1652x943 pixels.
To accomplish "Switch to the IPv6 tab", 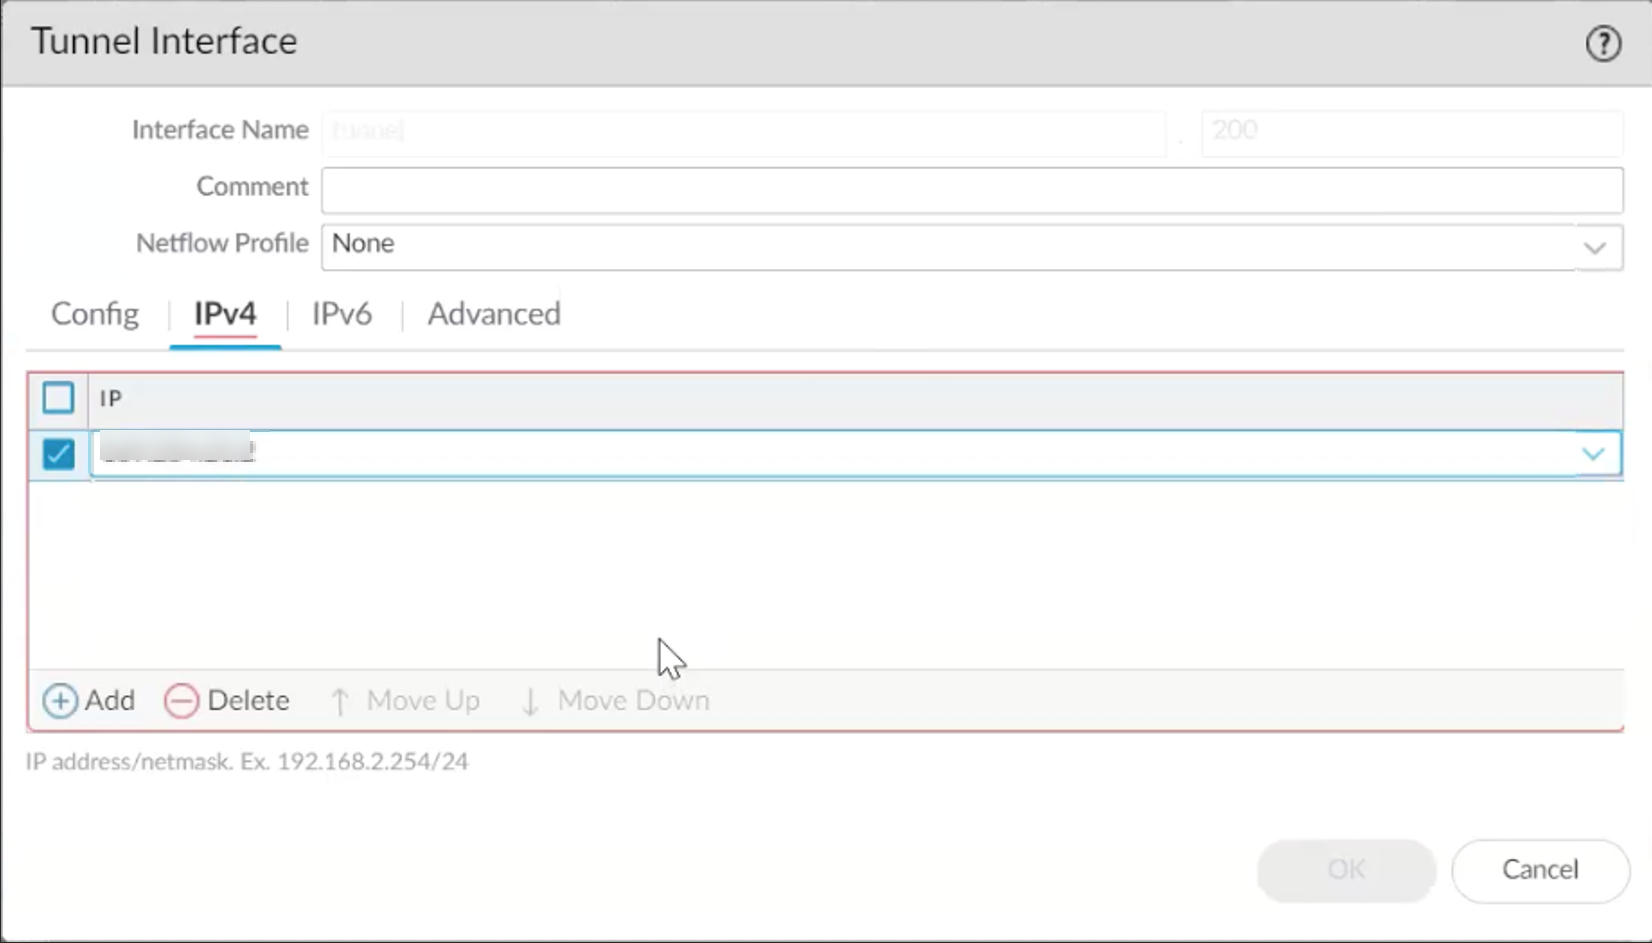I will click(342, 314).
